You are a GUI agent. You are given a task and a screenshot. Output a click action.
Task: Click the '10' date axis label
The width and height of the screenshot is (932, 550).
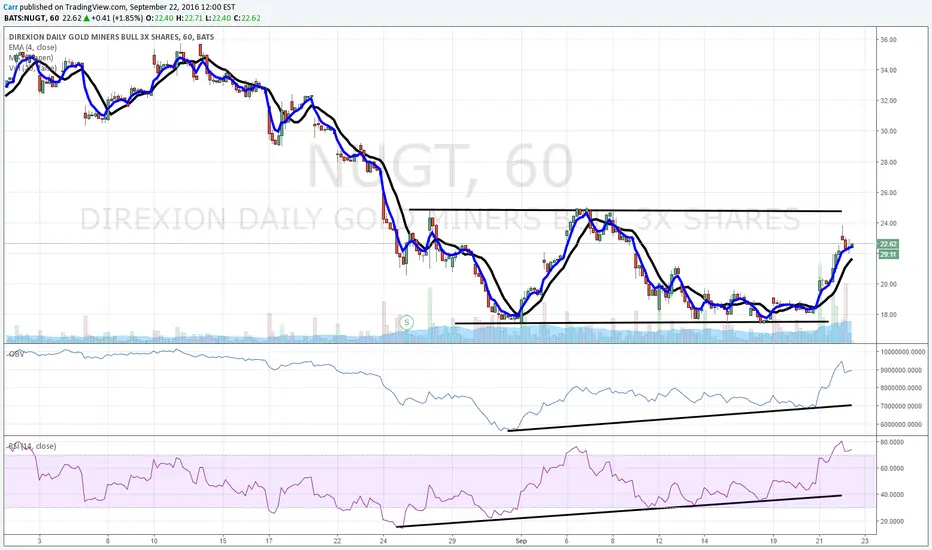(x=154, y=541)
